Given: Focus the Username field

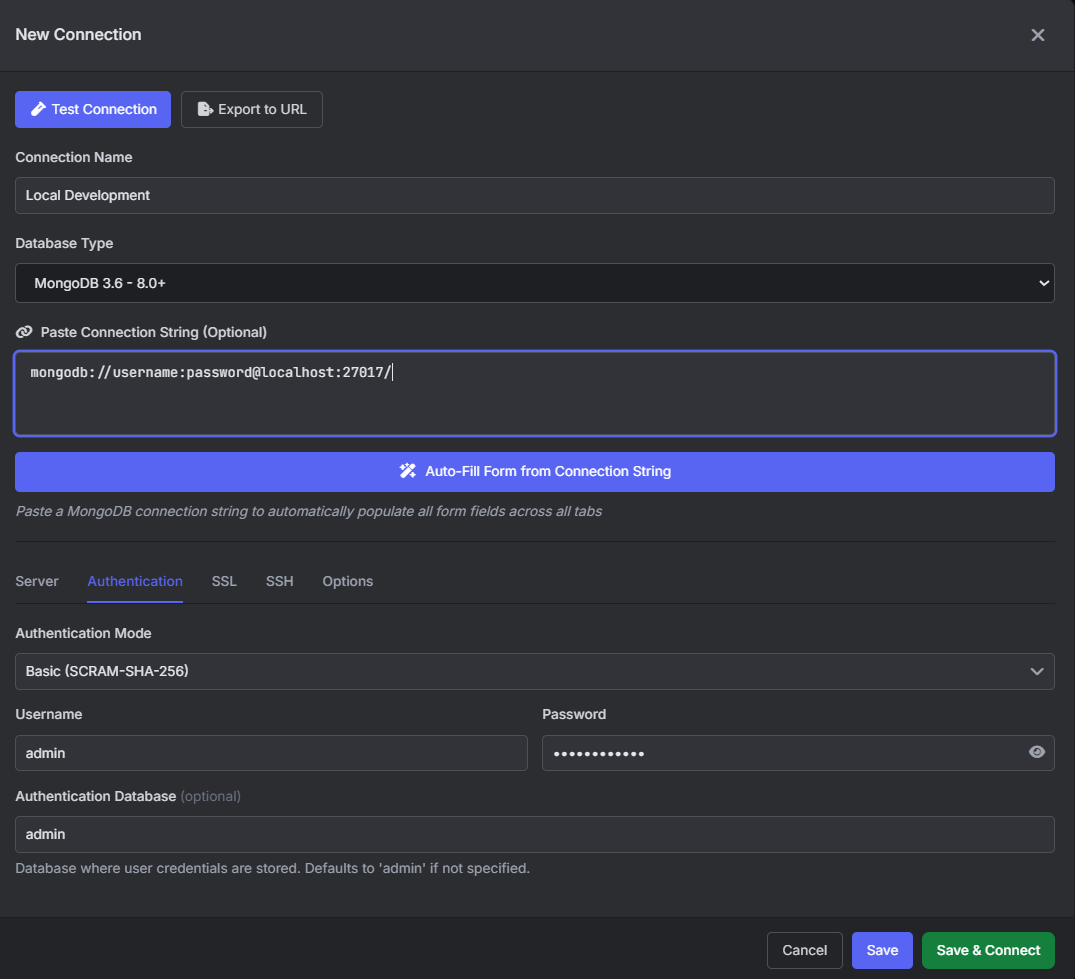Looking at the screenshot, I should 271,753.
